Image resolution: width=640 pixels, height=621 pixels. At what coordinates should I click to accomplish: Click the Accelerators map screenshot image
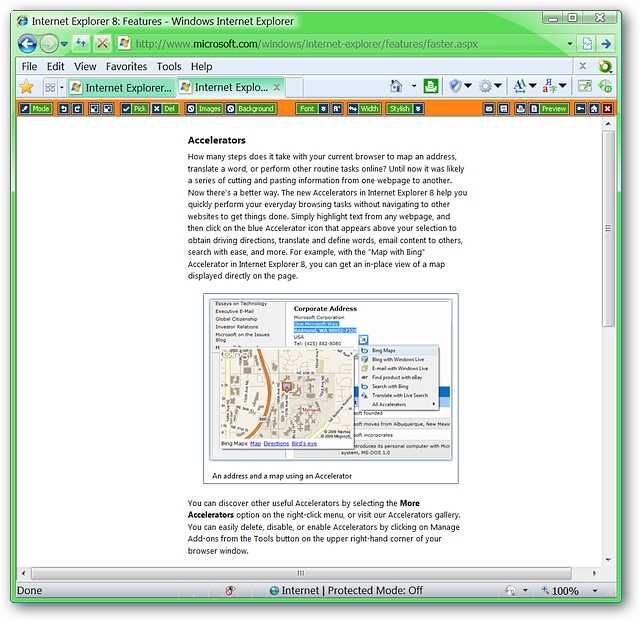[331, 381]
